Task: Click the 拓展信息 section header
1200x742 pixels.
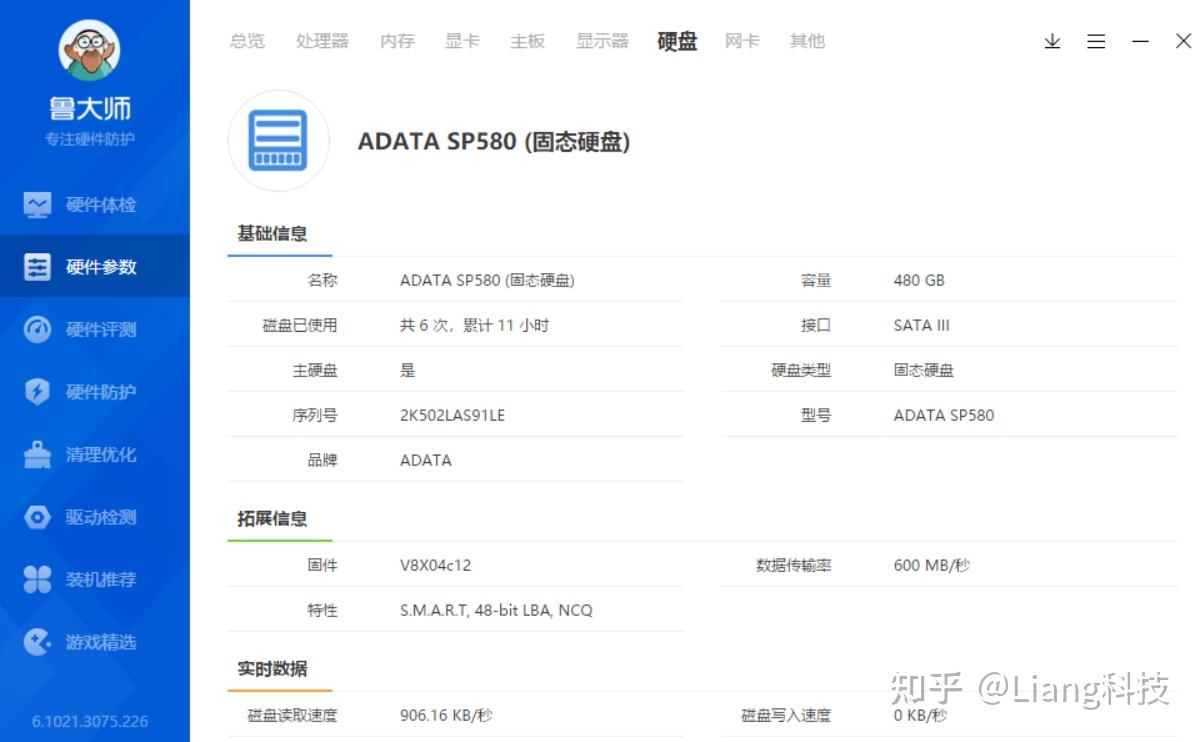Action: click(272, 518)
